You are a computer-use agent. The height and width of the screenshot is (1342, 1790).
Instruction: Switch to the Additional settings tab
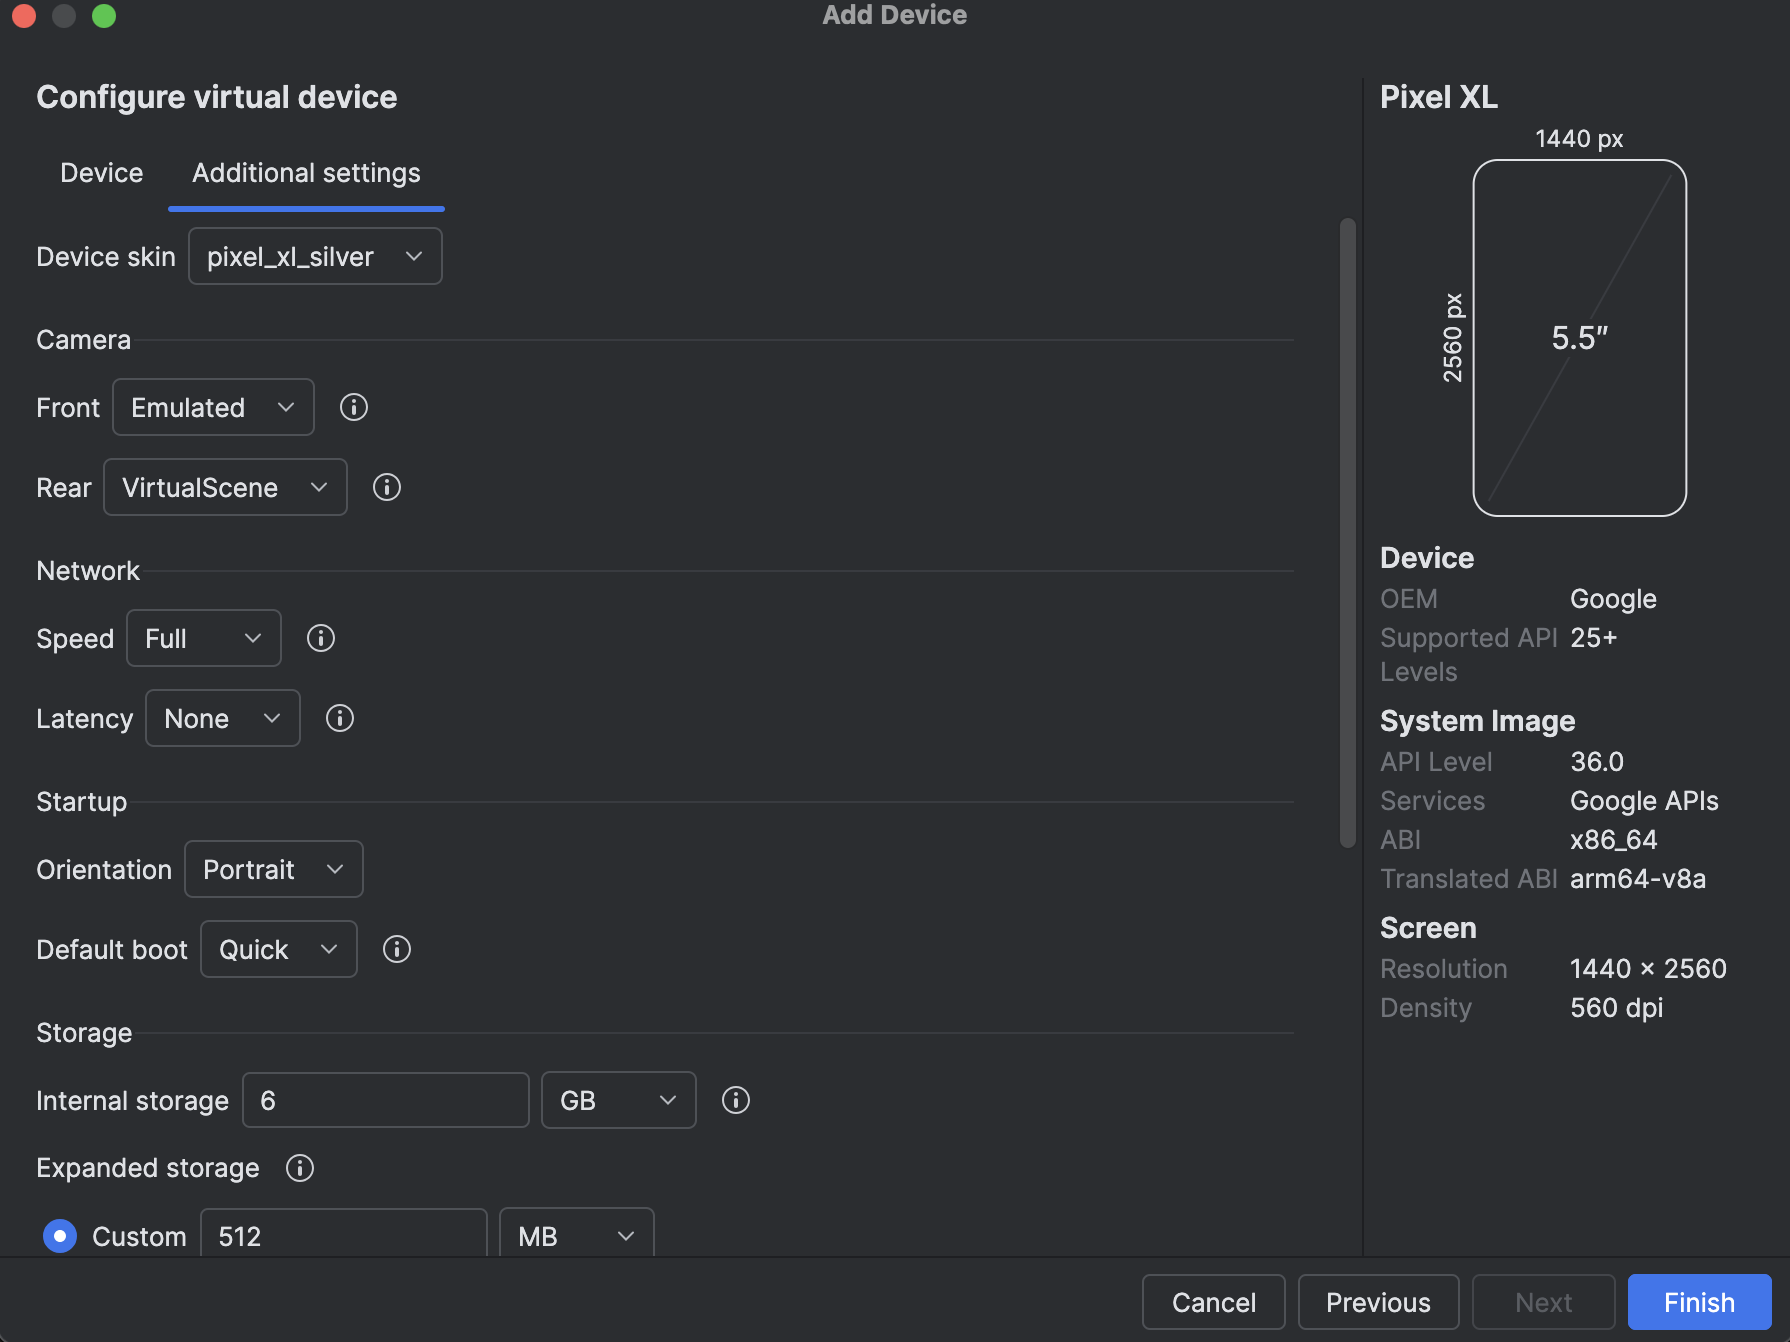(306, 173)
